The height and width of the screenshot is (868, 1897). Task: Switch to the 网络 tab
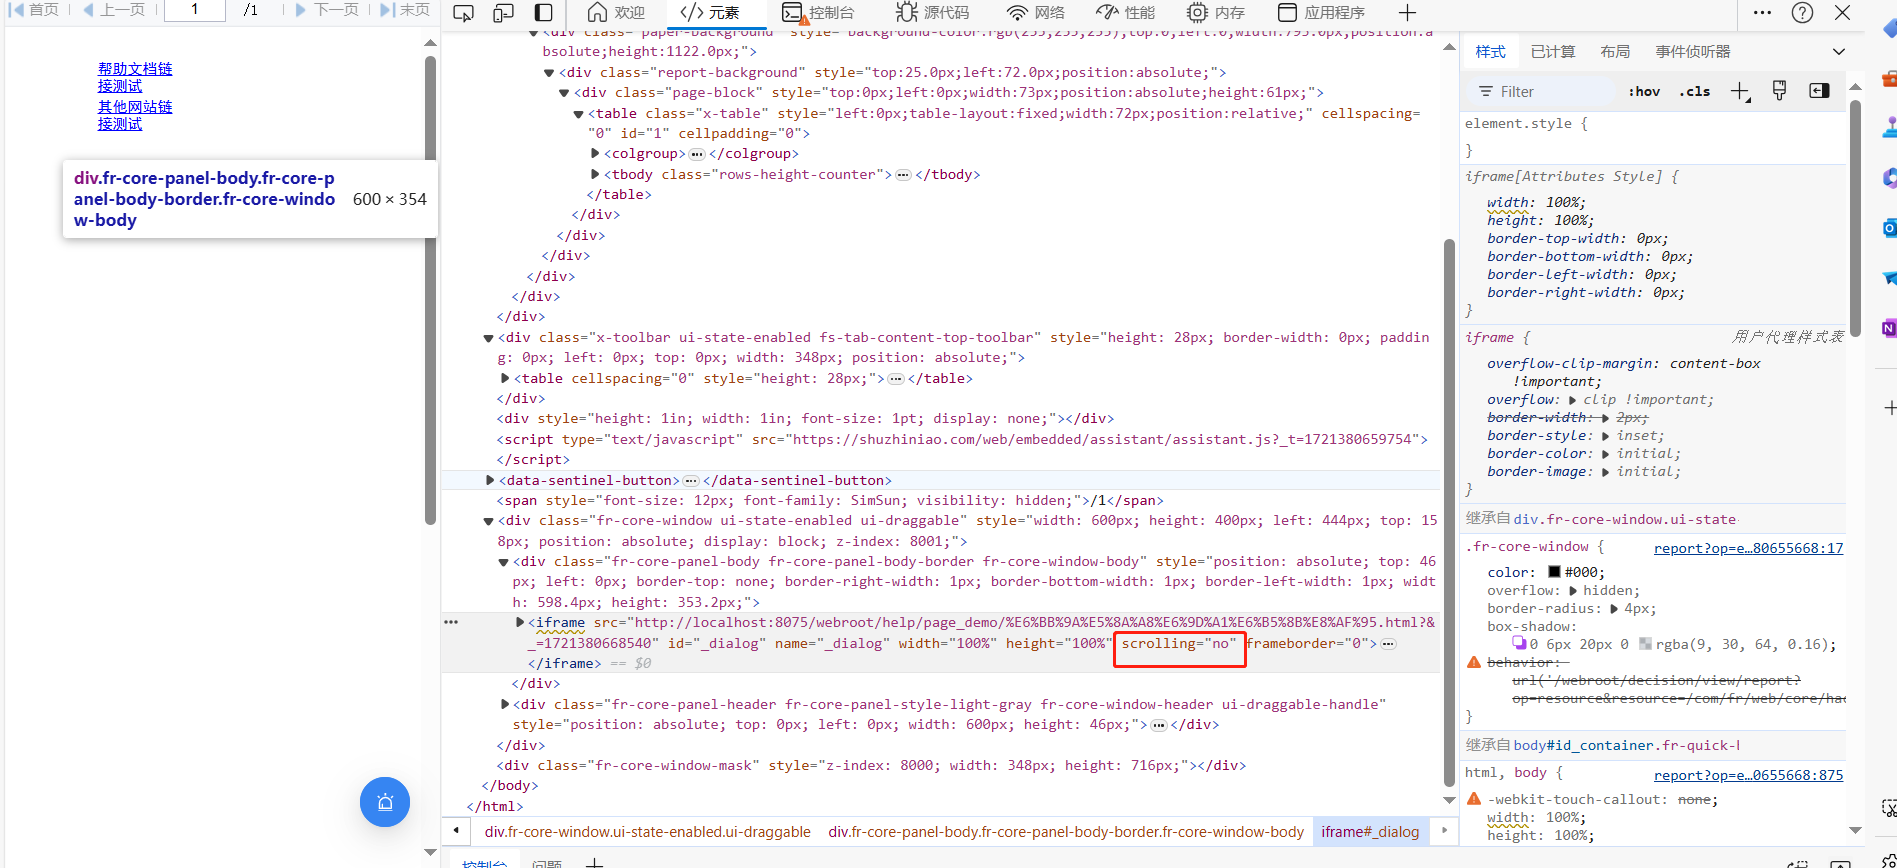1035,13
